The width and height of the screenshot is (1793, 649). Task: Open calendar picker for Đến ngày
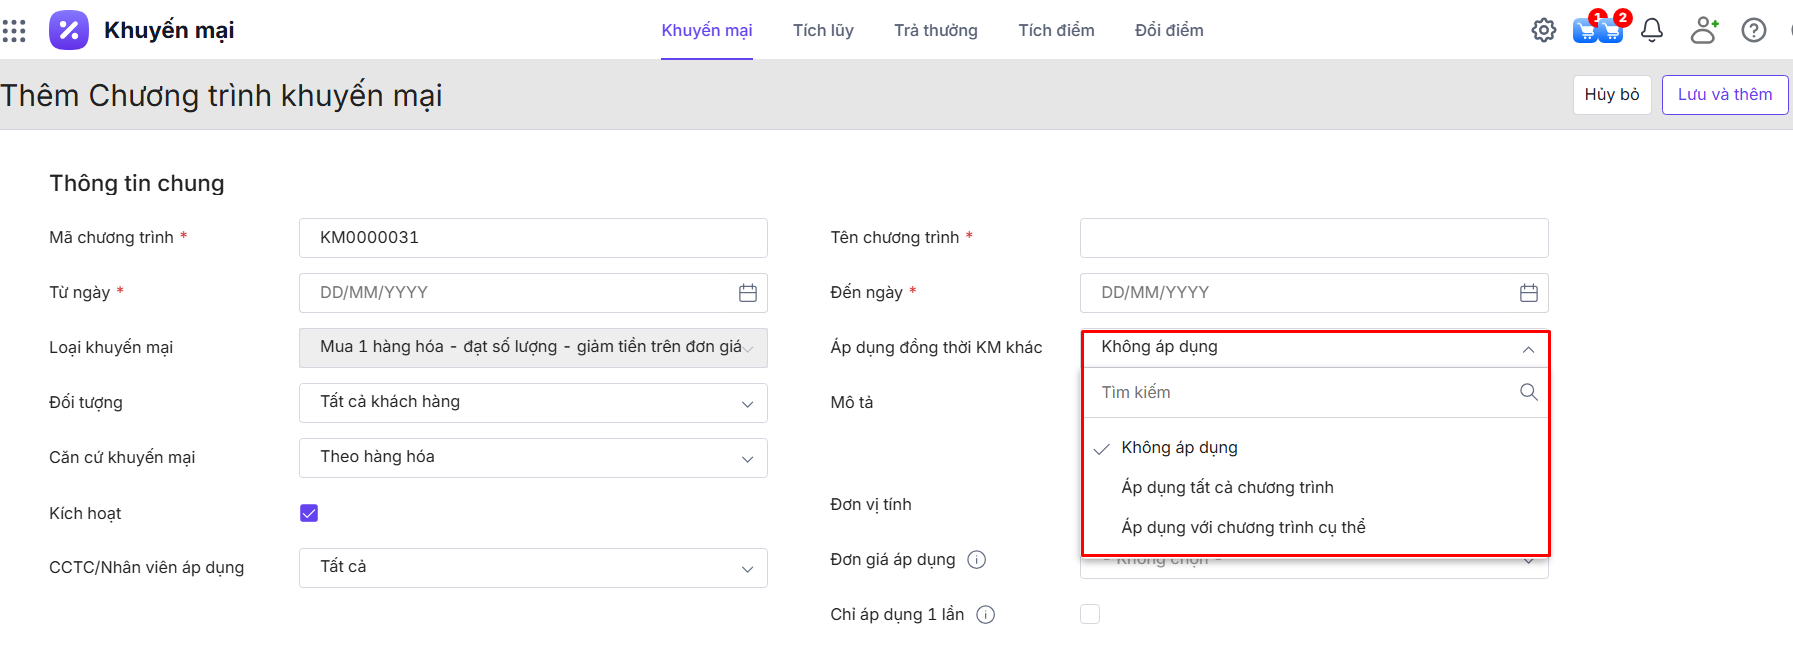(1528, 293)
